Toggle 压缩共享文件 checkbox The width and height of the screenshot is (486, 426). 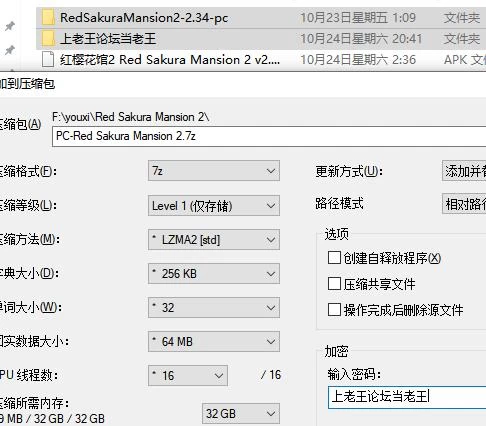point(334,284)
